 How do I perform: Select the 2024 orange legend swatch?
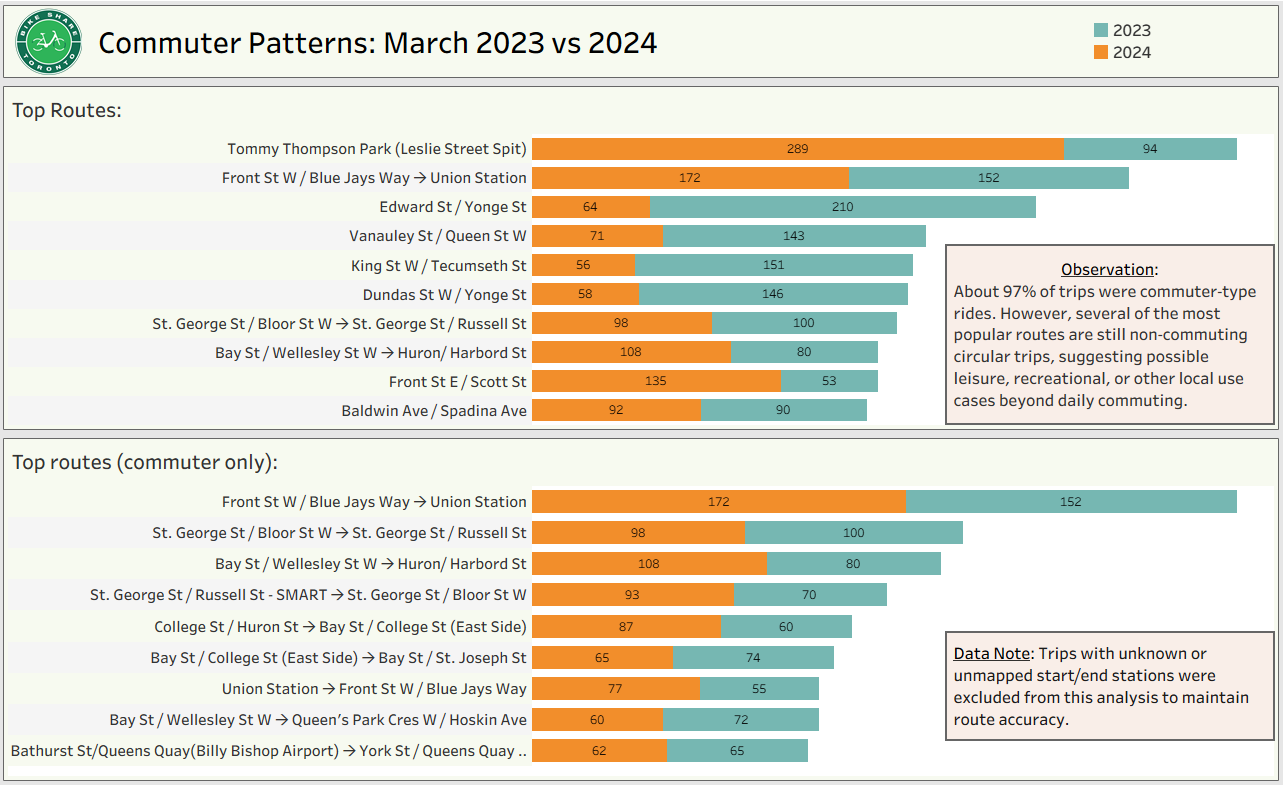[x=1100, y=53]
